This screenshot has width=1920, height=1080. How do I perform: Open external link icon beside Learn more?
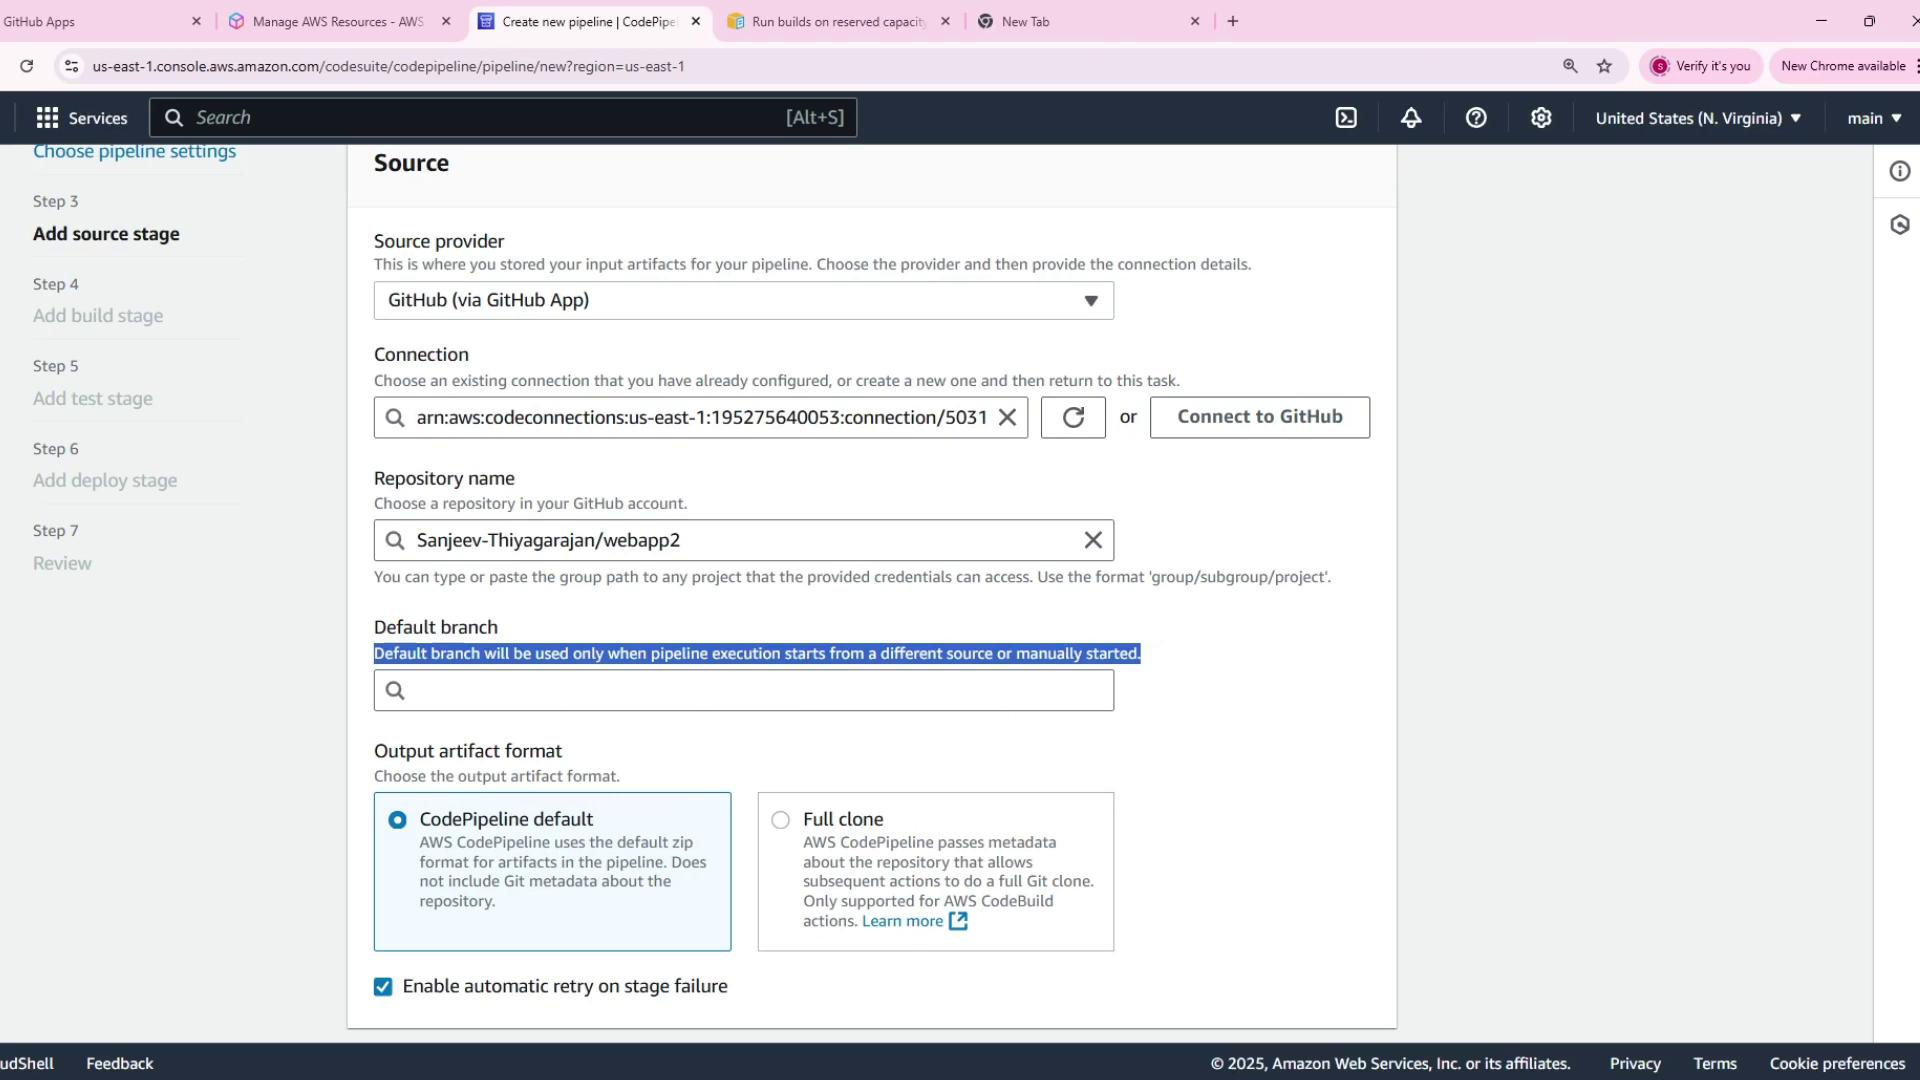tap(958, 921)
